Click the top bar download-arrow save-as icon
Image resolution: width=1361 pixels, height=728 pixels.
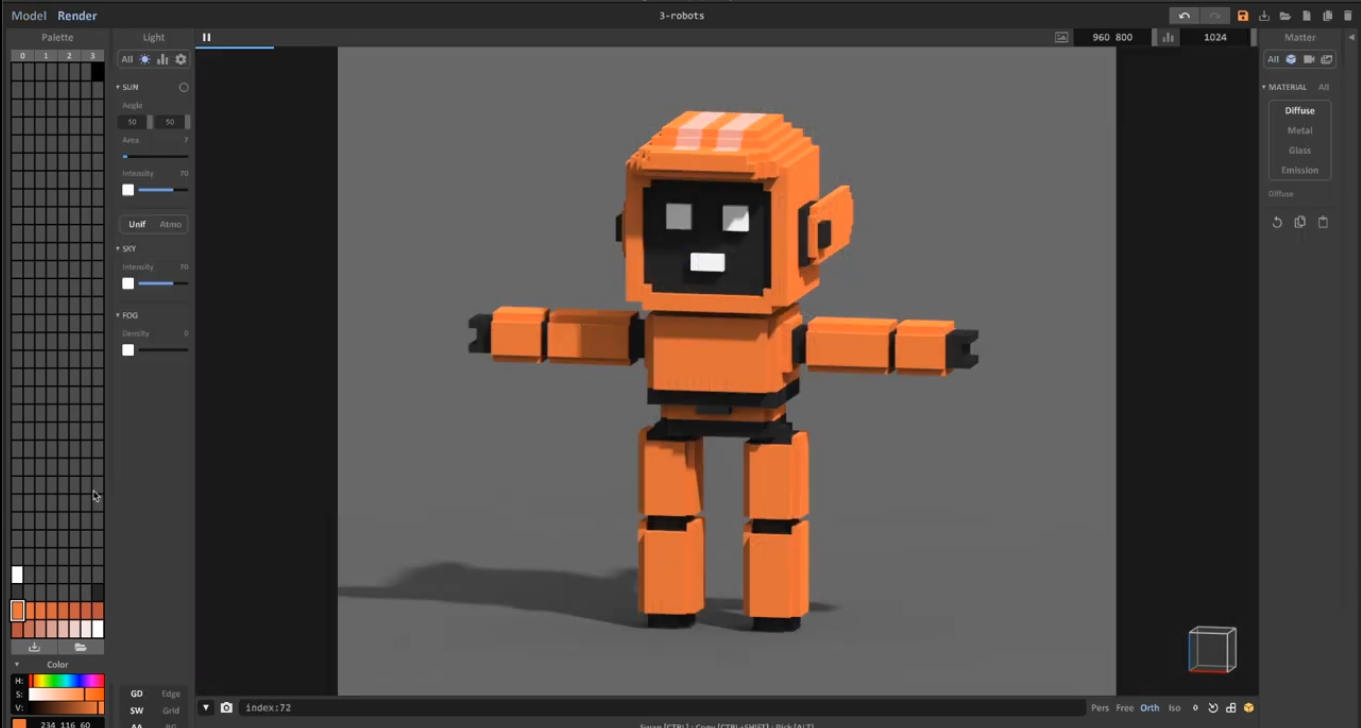1264,16
